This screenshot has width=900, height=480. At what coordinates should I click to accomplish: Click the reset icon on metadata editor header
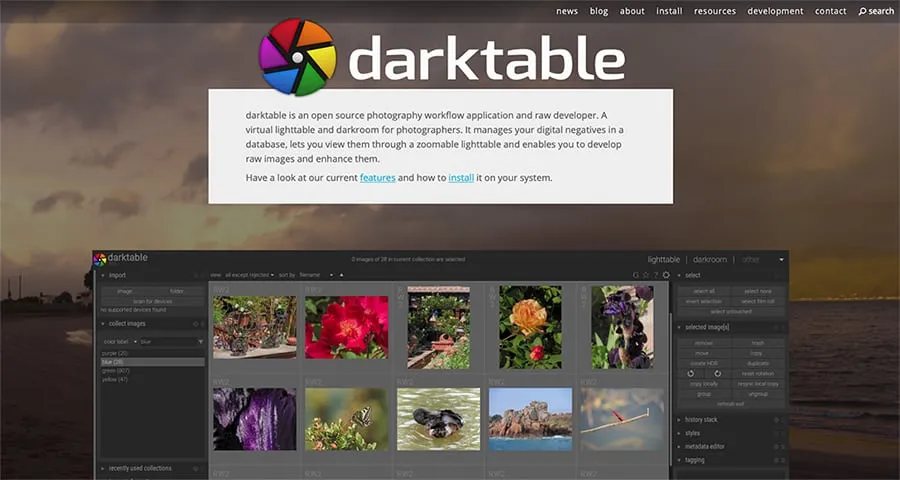coord(776,447)
